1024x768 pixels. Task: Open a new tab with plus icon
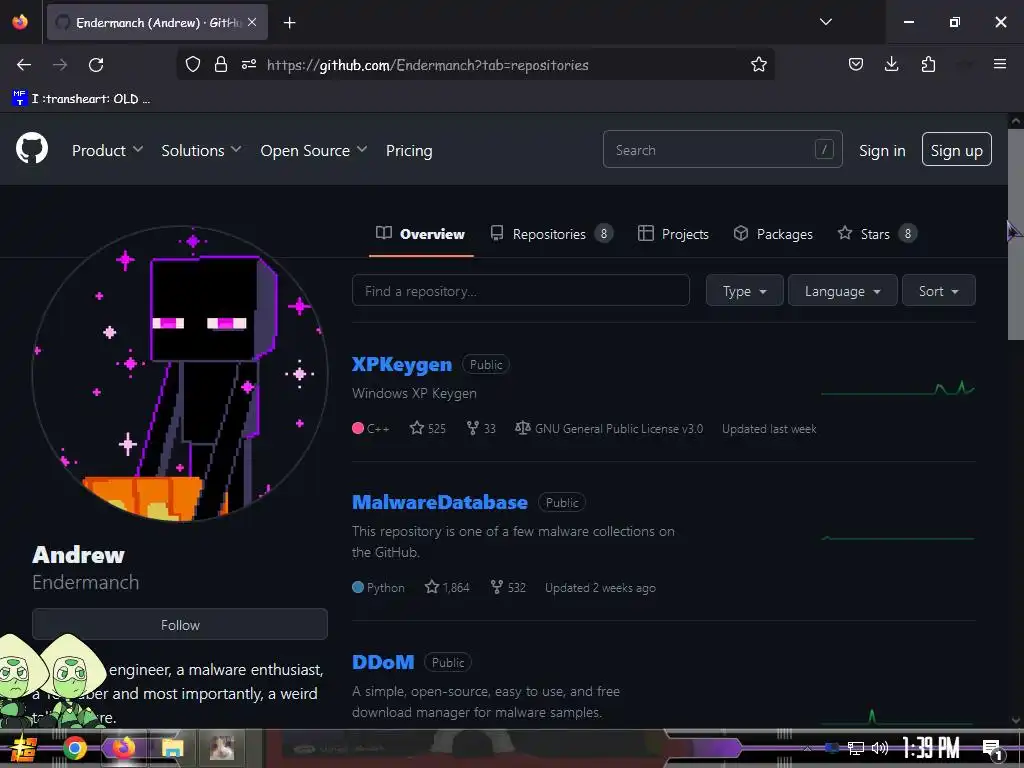click(289, 23)
